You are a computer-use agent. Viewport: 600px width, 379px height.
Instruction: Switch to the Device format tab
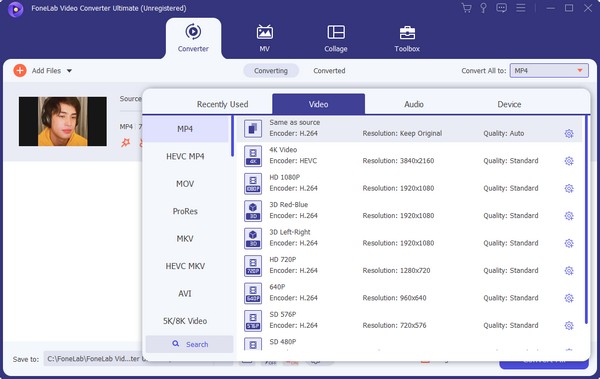click(x=509, y=104)
